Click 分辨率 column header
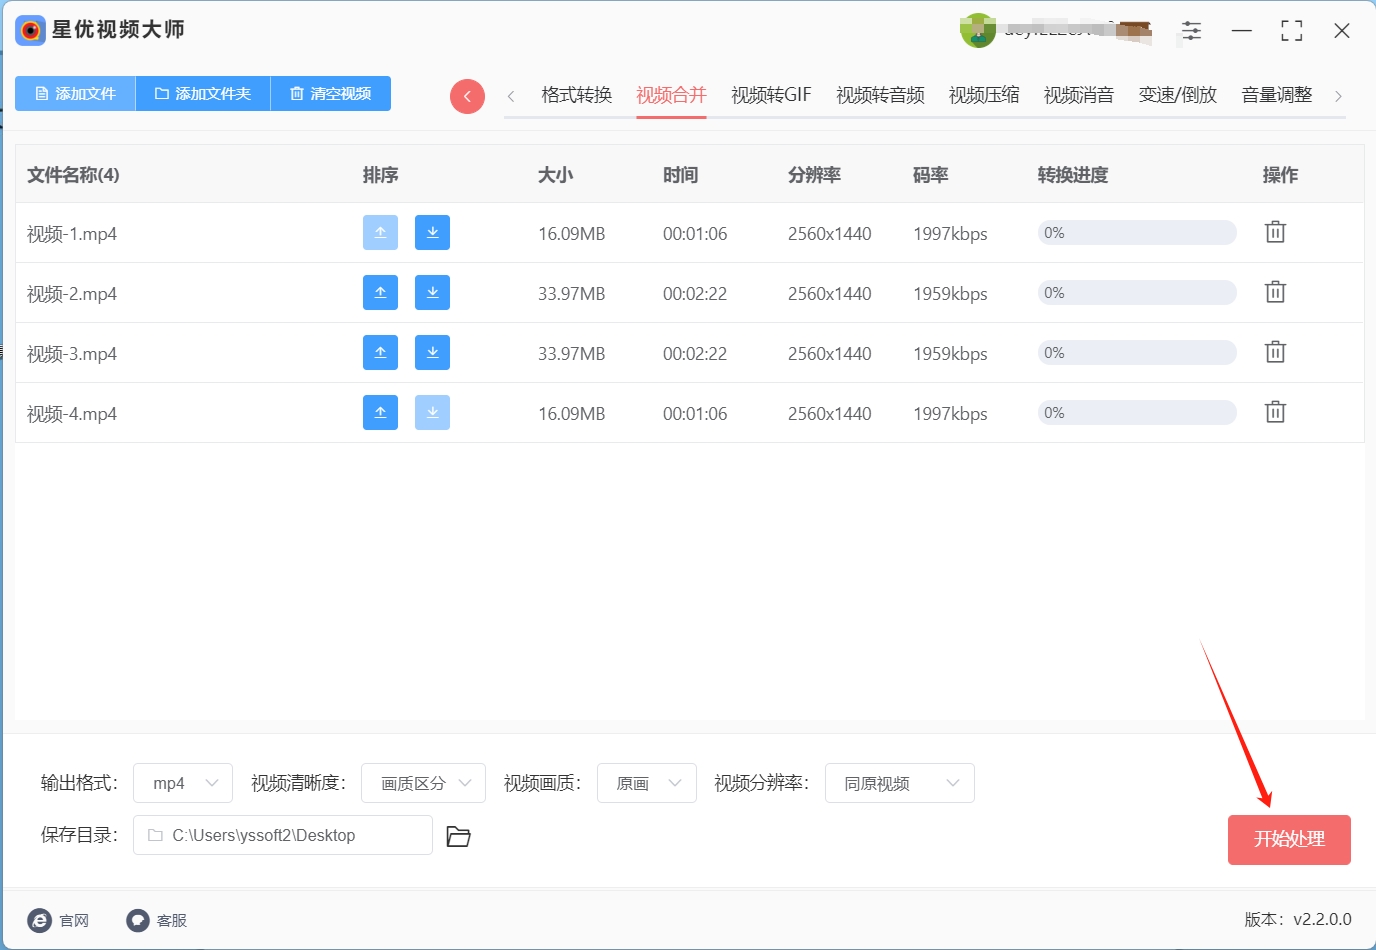This screenshot has width=1376, height=950. coord(814,175)
